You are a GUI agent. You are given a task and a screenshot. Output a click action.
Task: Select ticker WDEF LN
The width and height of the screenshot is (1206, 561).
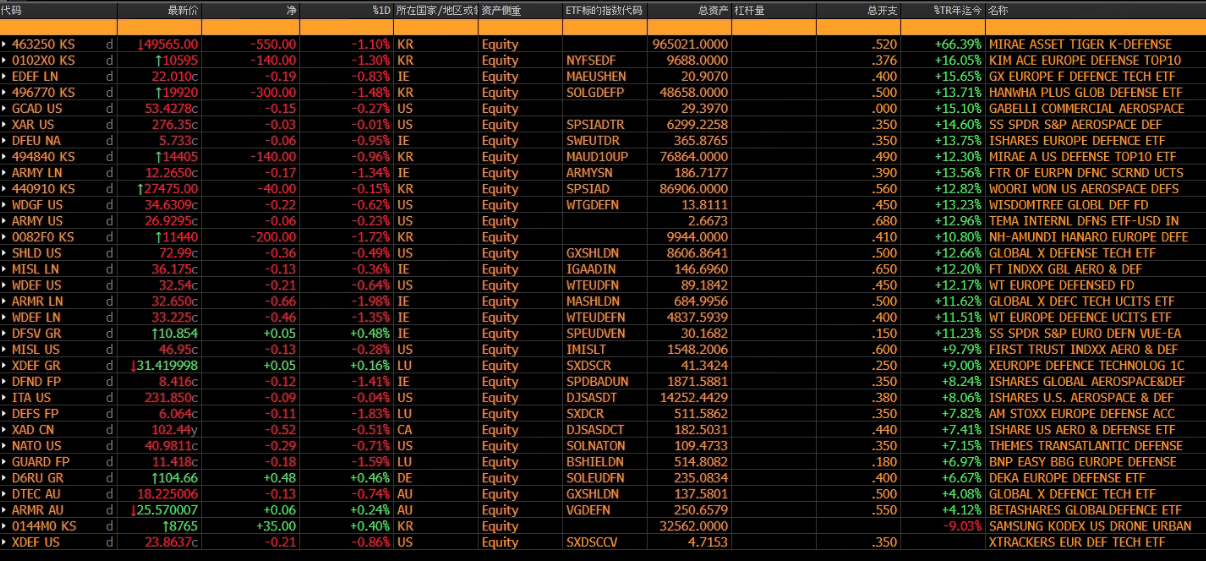(36, 317)
